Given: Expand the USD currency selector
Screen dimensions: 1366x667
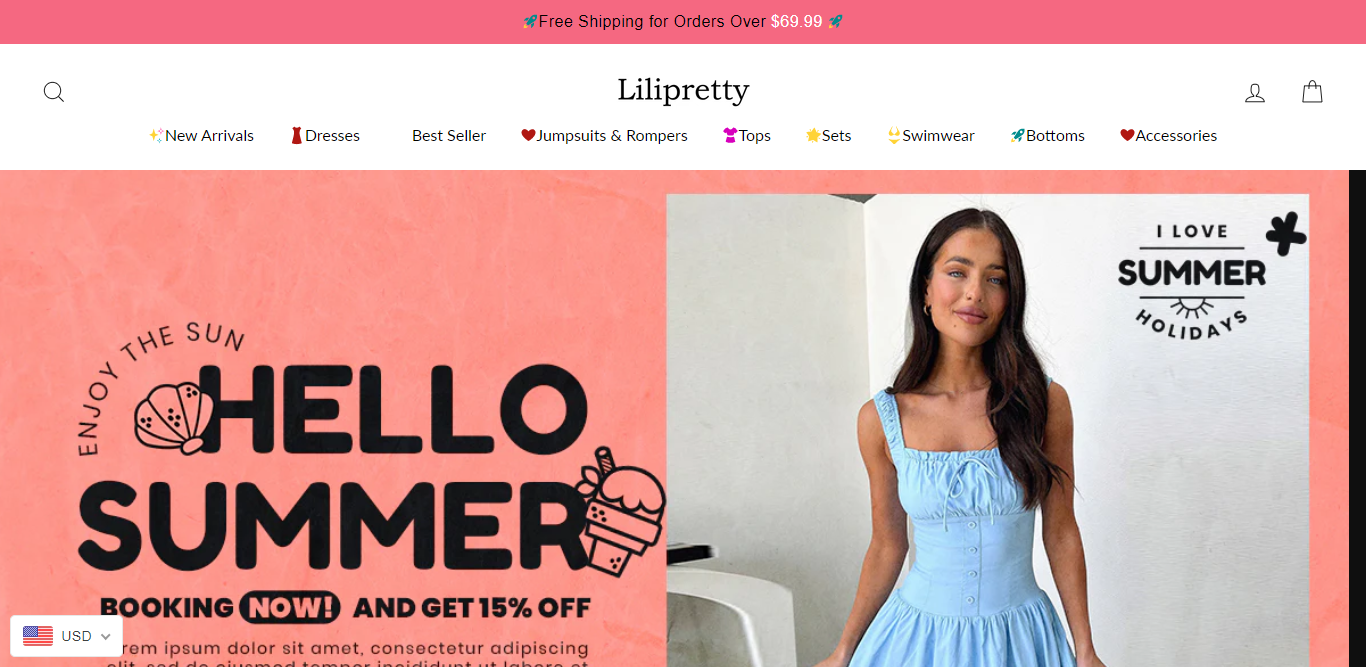Looking at the screenshot, I should [67, 636].
